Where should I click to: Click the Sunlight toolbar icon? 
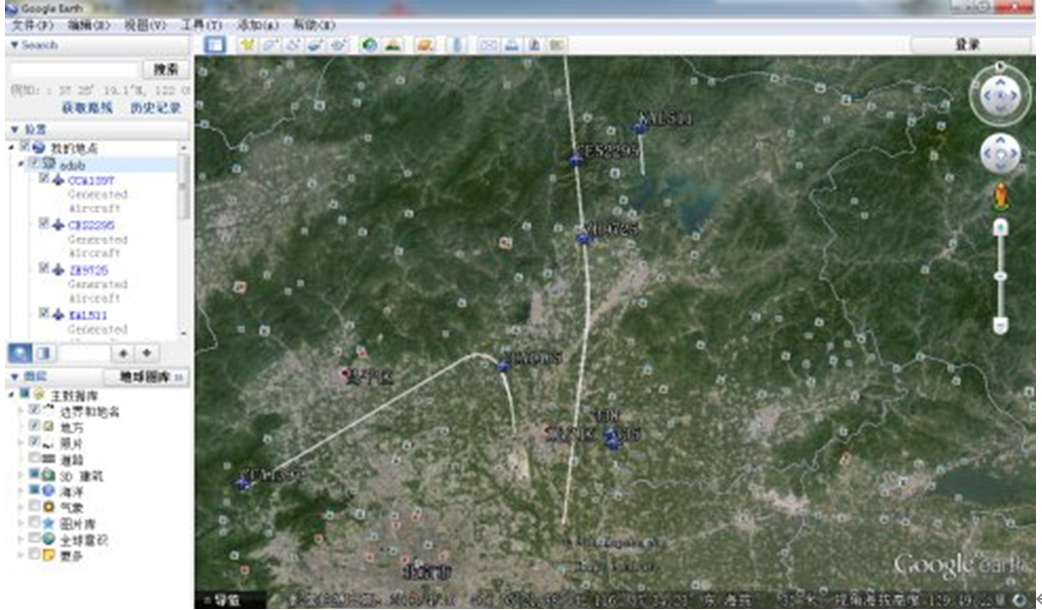(x=393, y=45)
